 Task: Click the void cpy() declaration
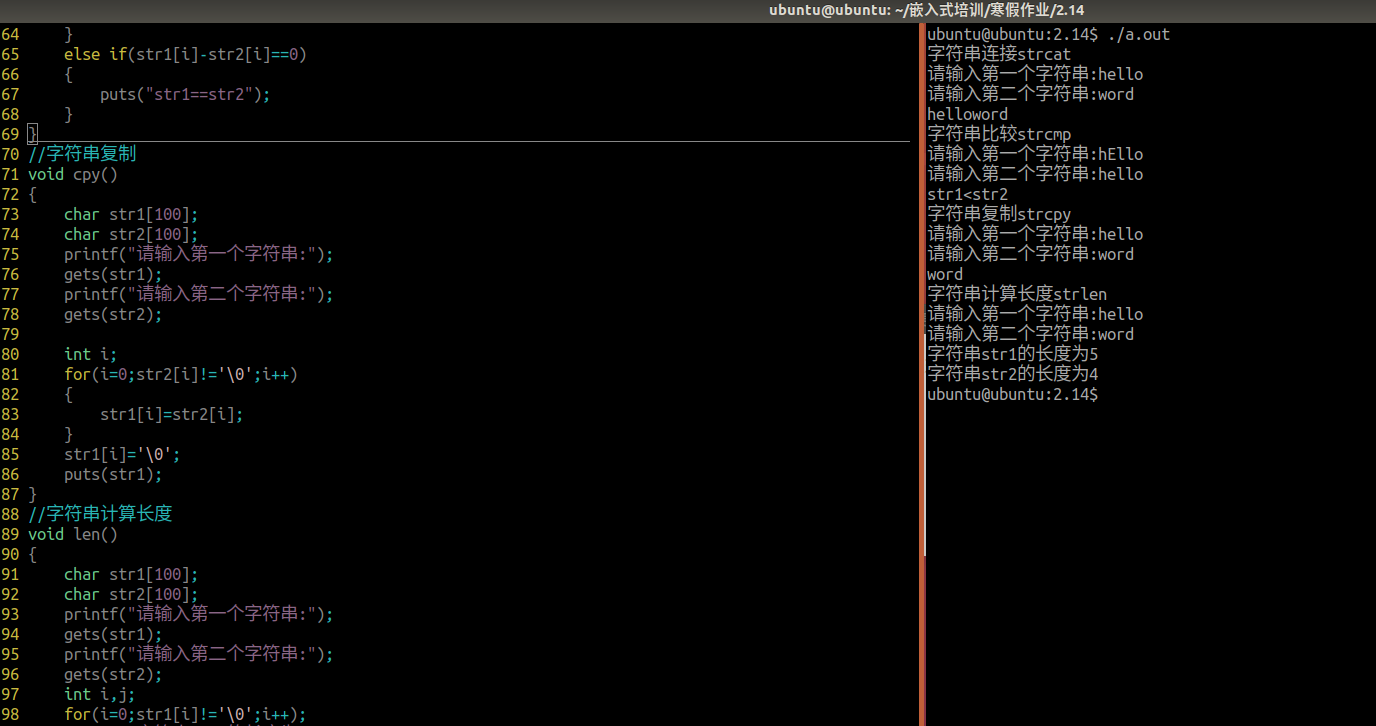[73, 174]
